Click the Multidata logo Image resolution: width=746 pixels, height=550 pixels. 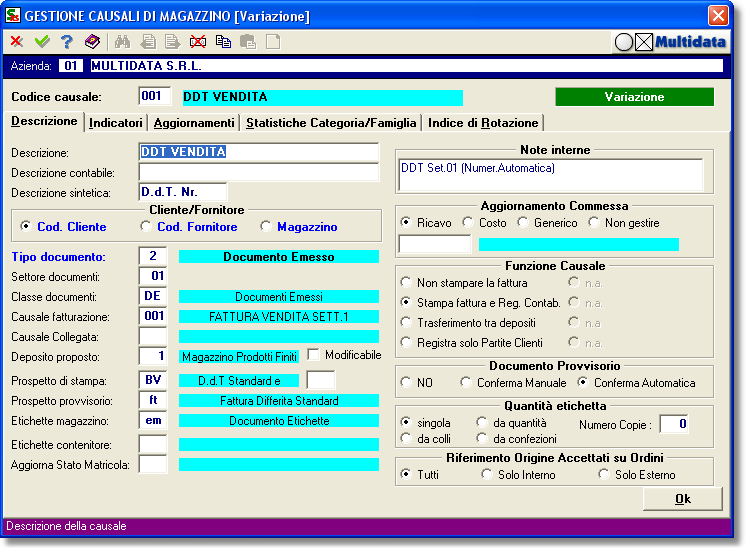point(690,42)
